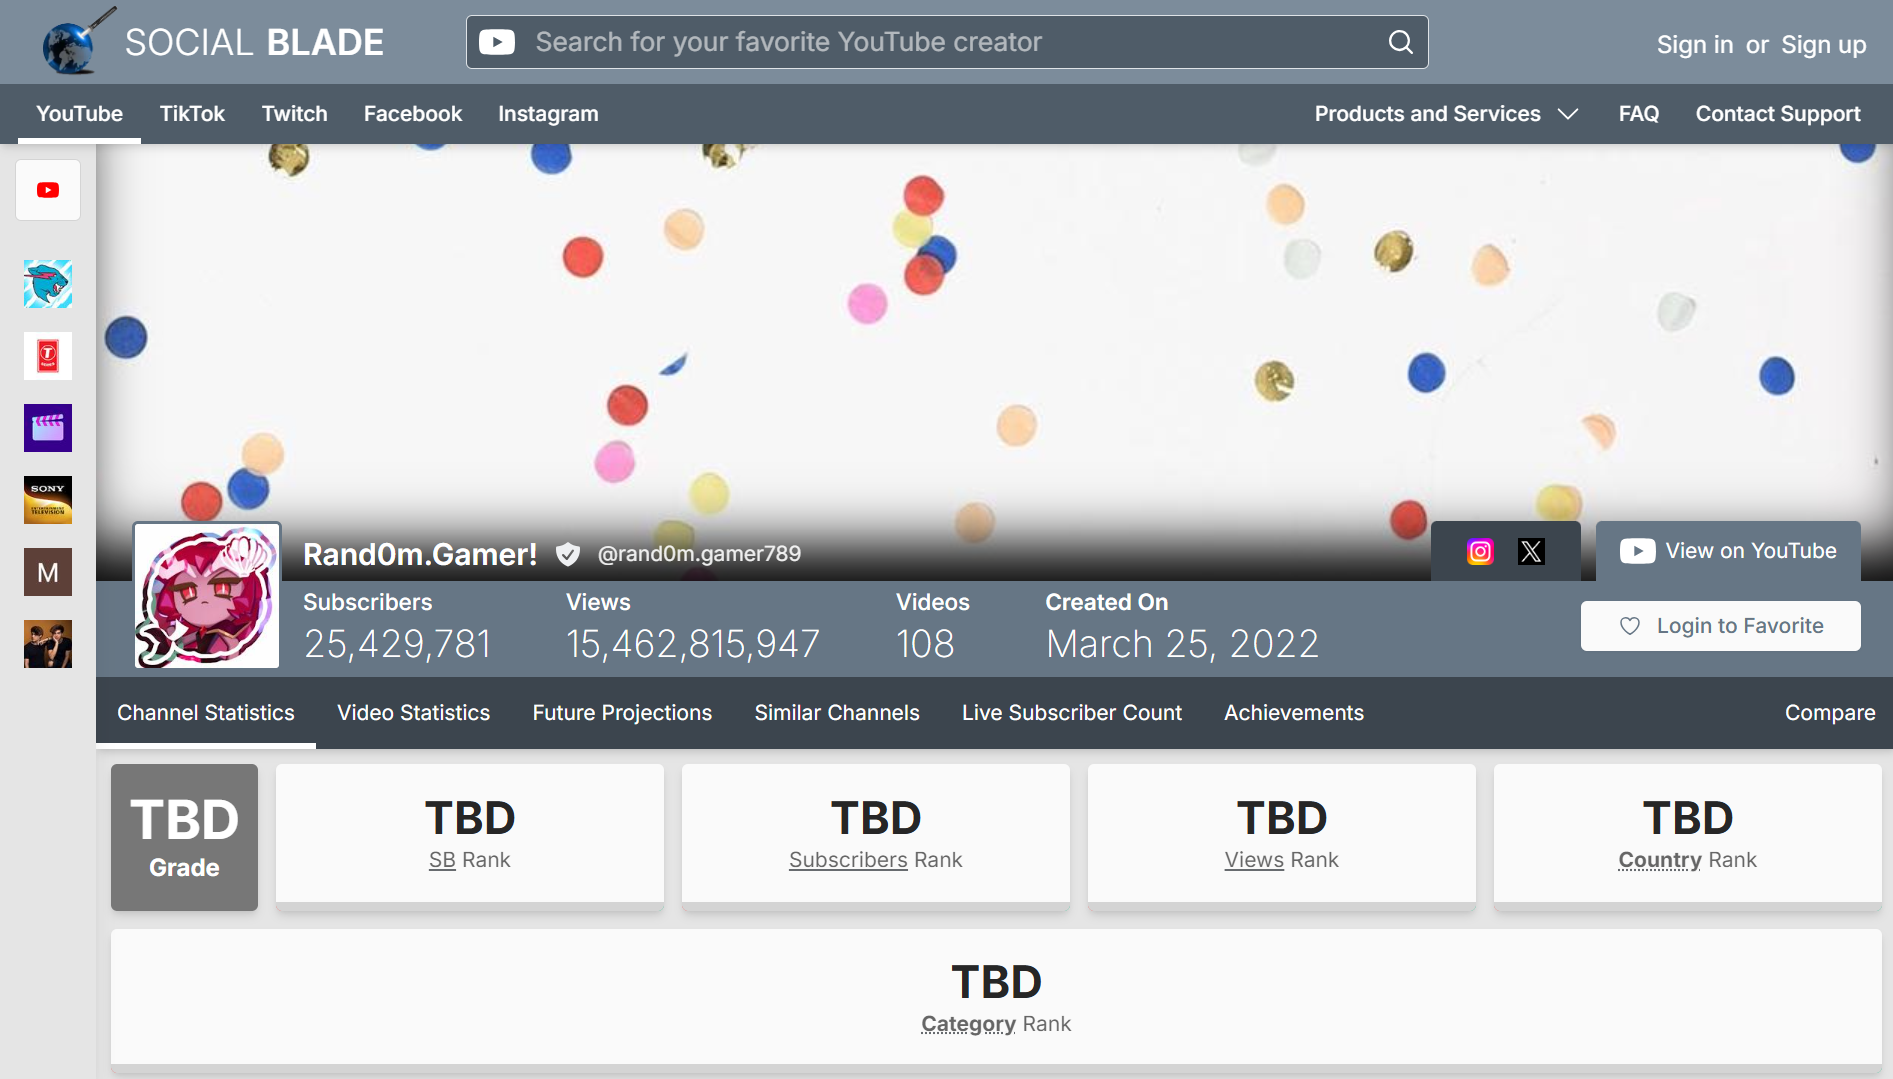Click the Rand0m.Gamer! channel name

[420, 554]
